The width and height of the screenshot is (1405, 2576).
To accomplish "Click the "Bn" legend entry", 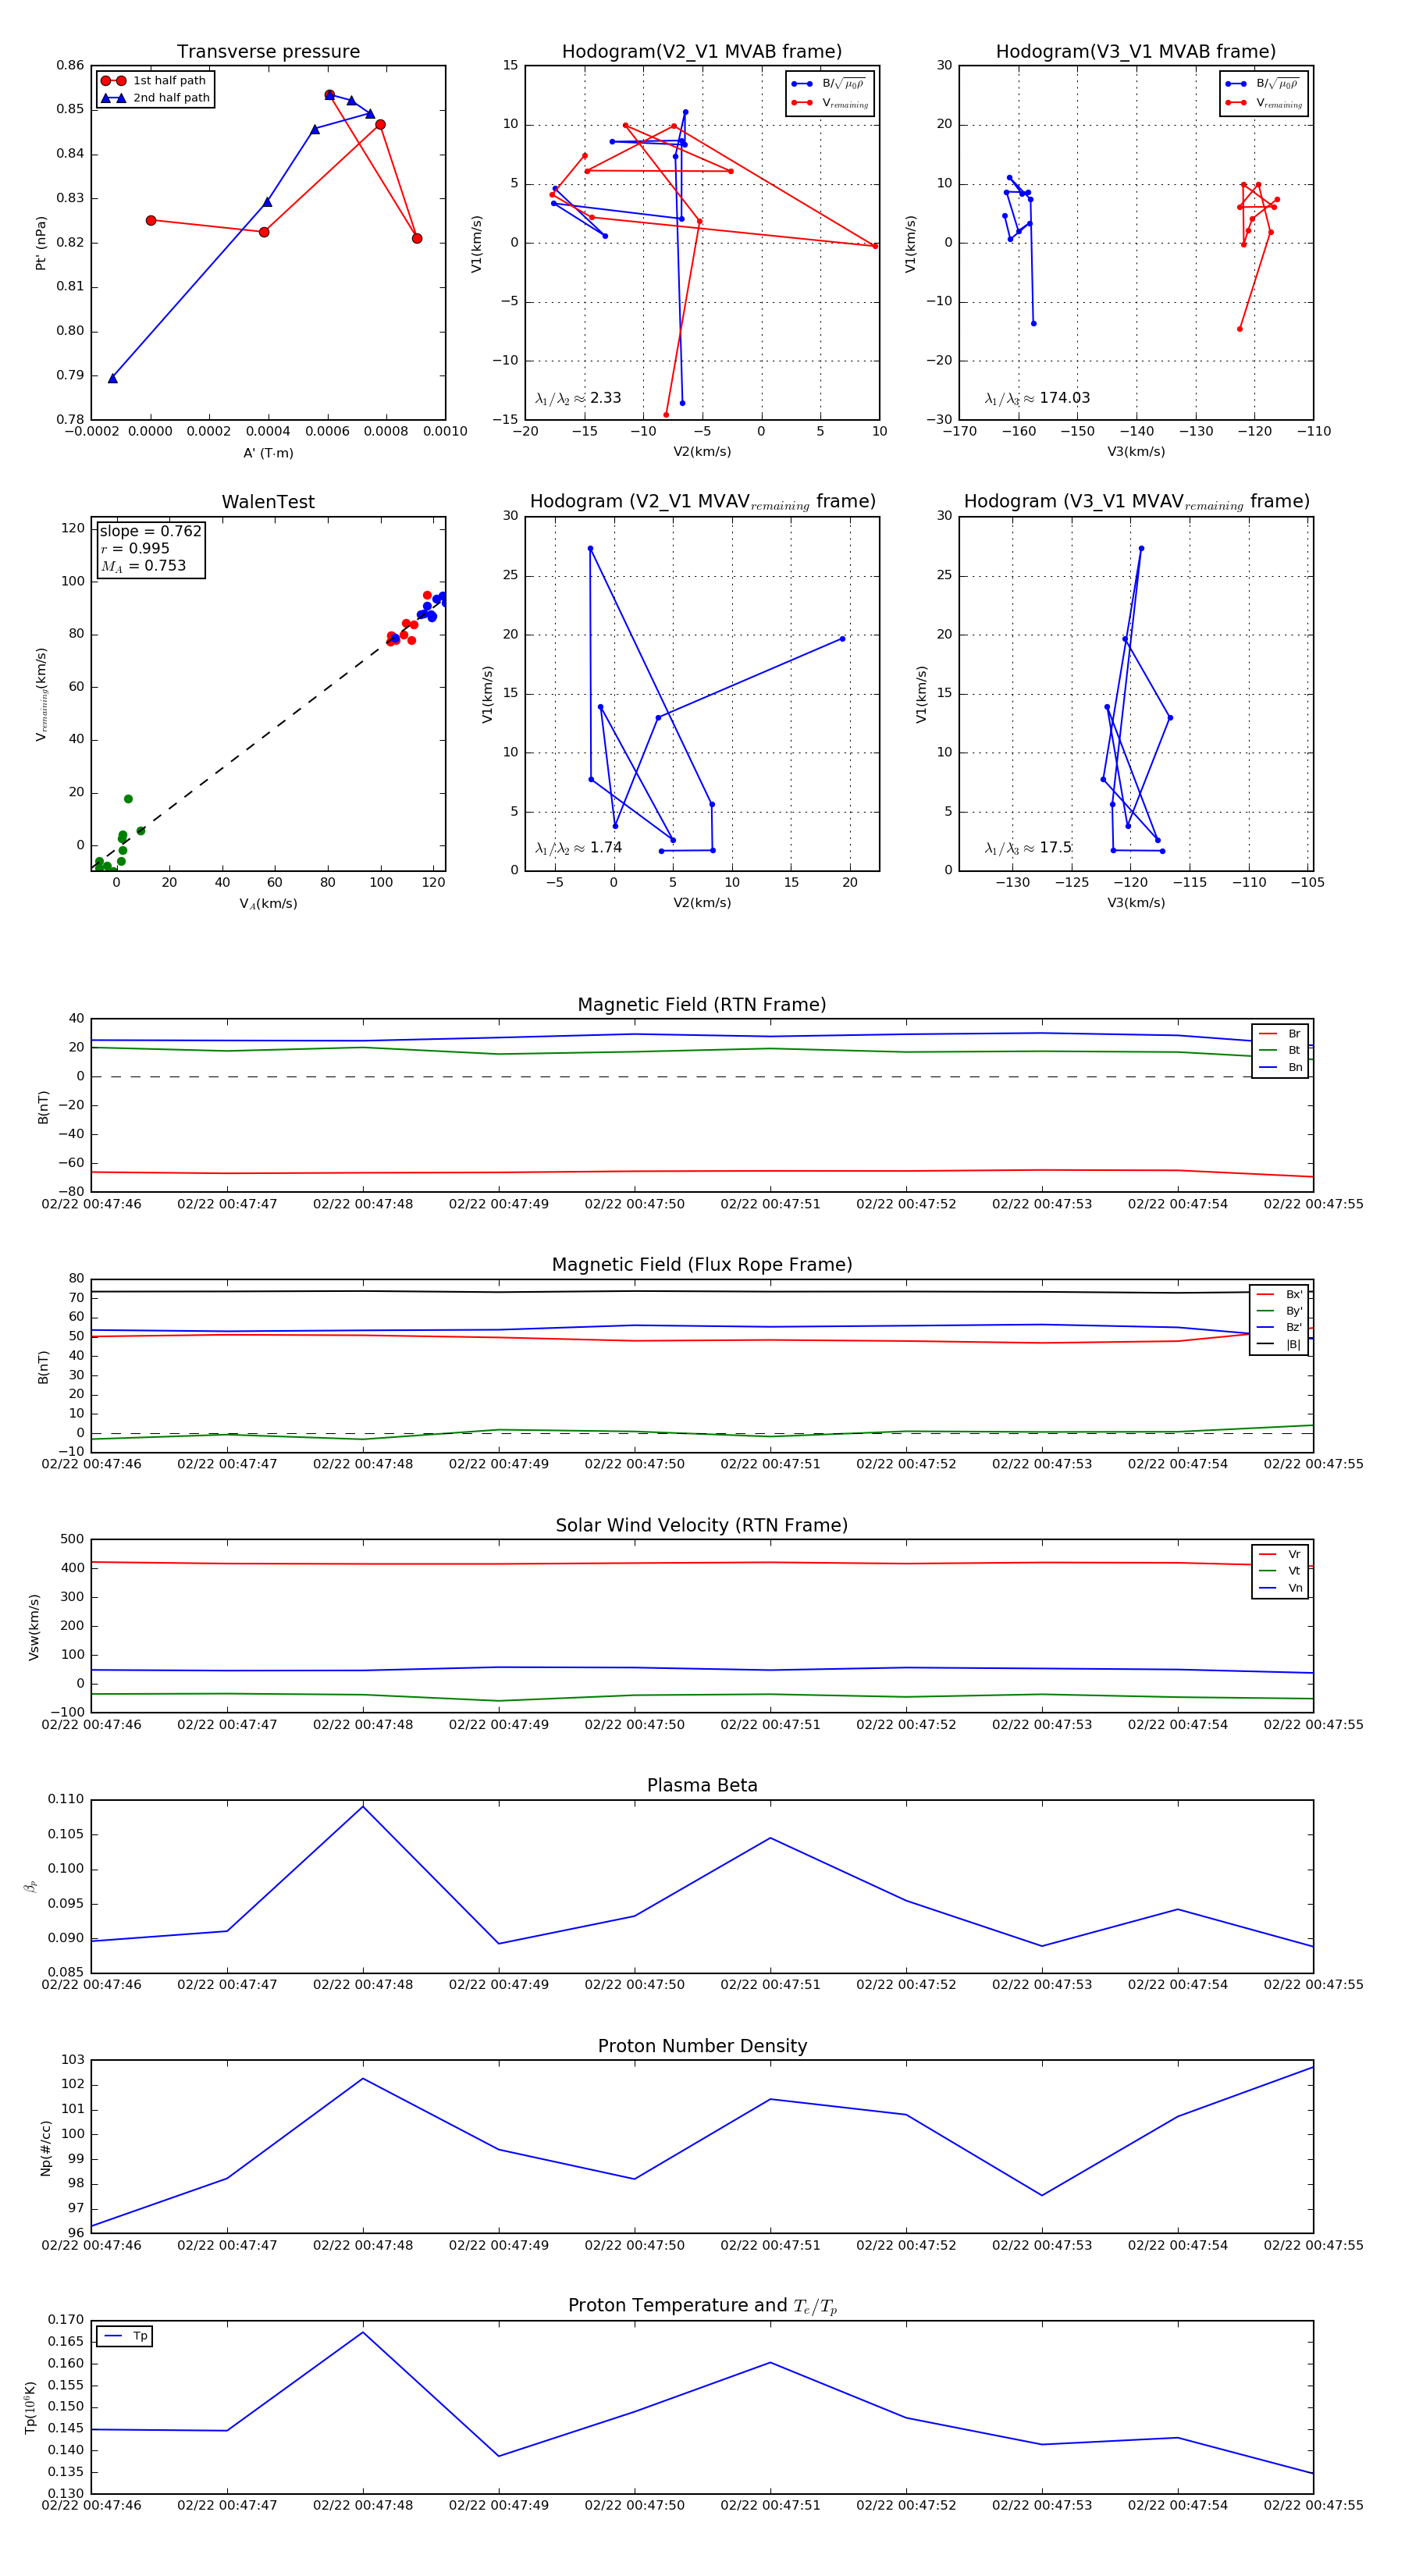I will point(1280,1067).
